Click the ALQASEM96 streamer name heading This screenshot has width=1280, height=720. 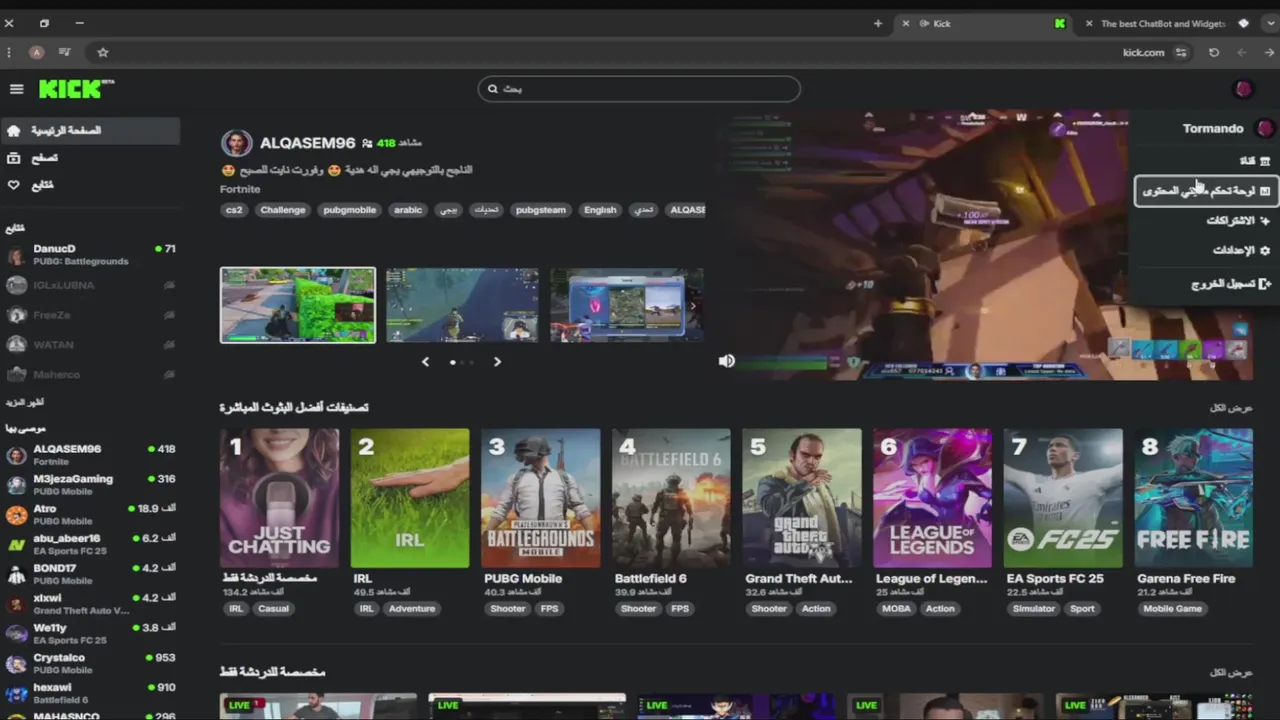(307, 144)
